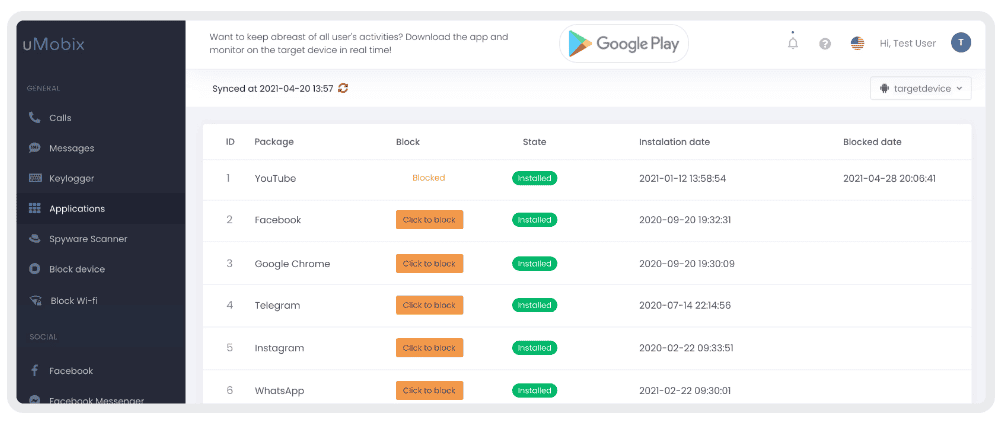Screen dimensions: 1004x423
Task: Click blocked date 2021-04-28 20:06:41
Action: pos(889,179)
